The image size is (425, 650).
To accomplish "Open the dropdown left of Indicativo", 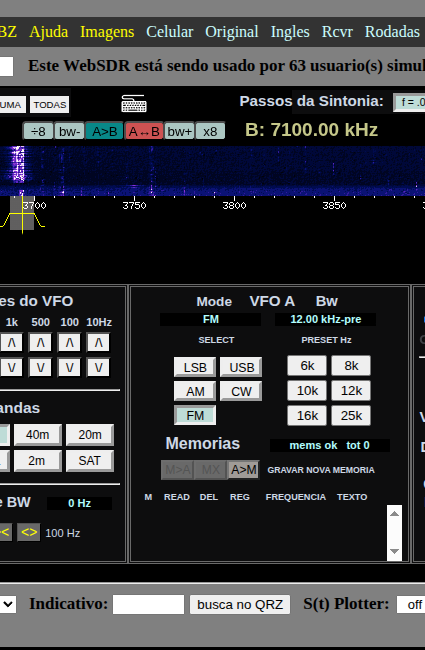I will tap(8, 604).
